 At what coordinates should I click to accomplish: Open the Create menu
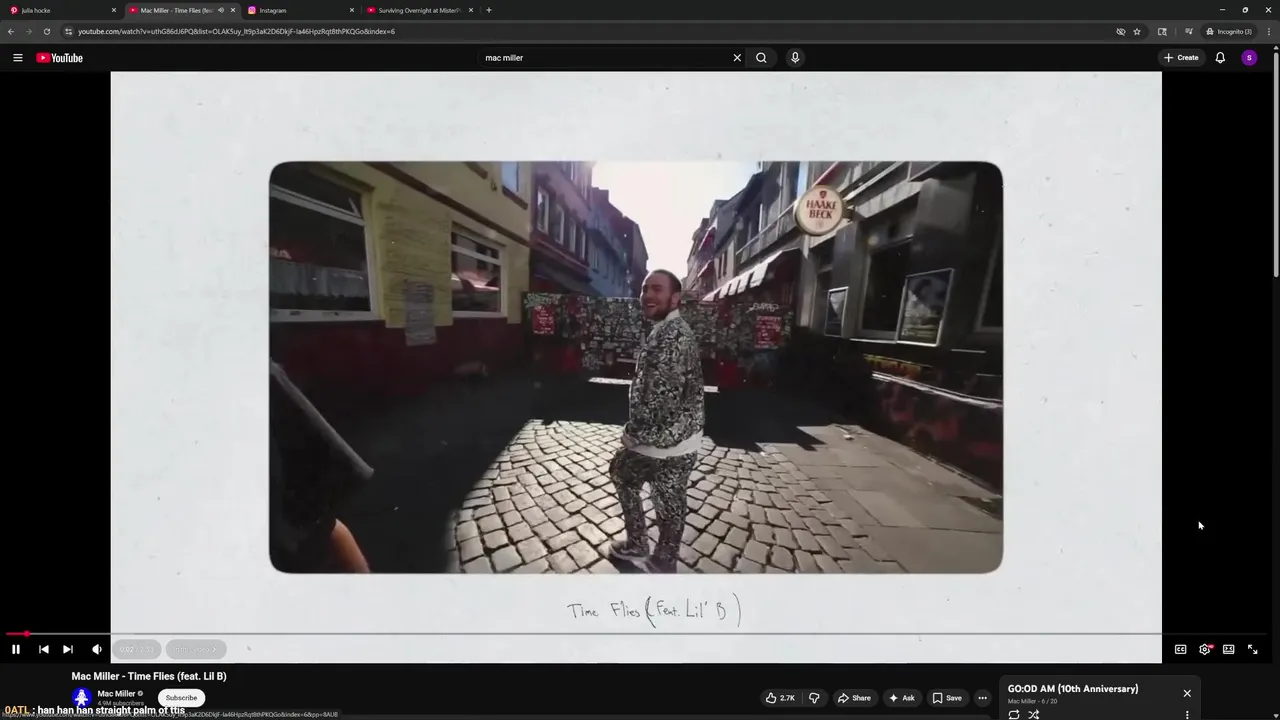click(x=1180, y=58)
